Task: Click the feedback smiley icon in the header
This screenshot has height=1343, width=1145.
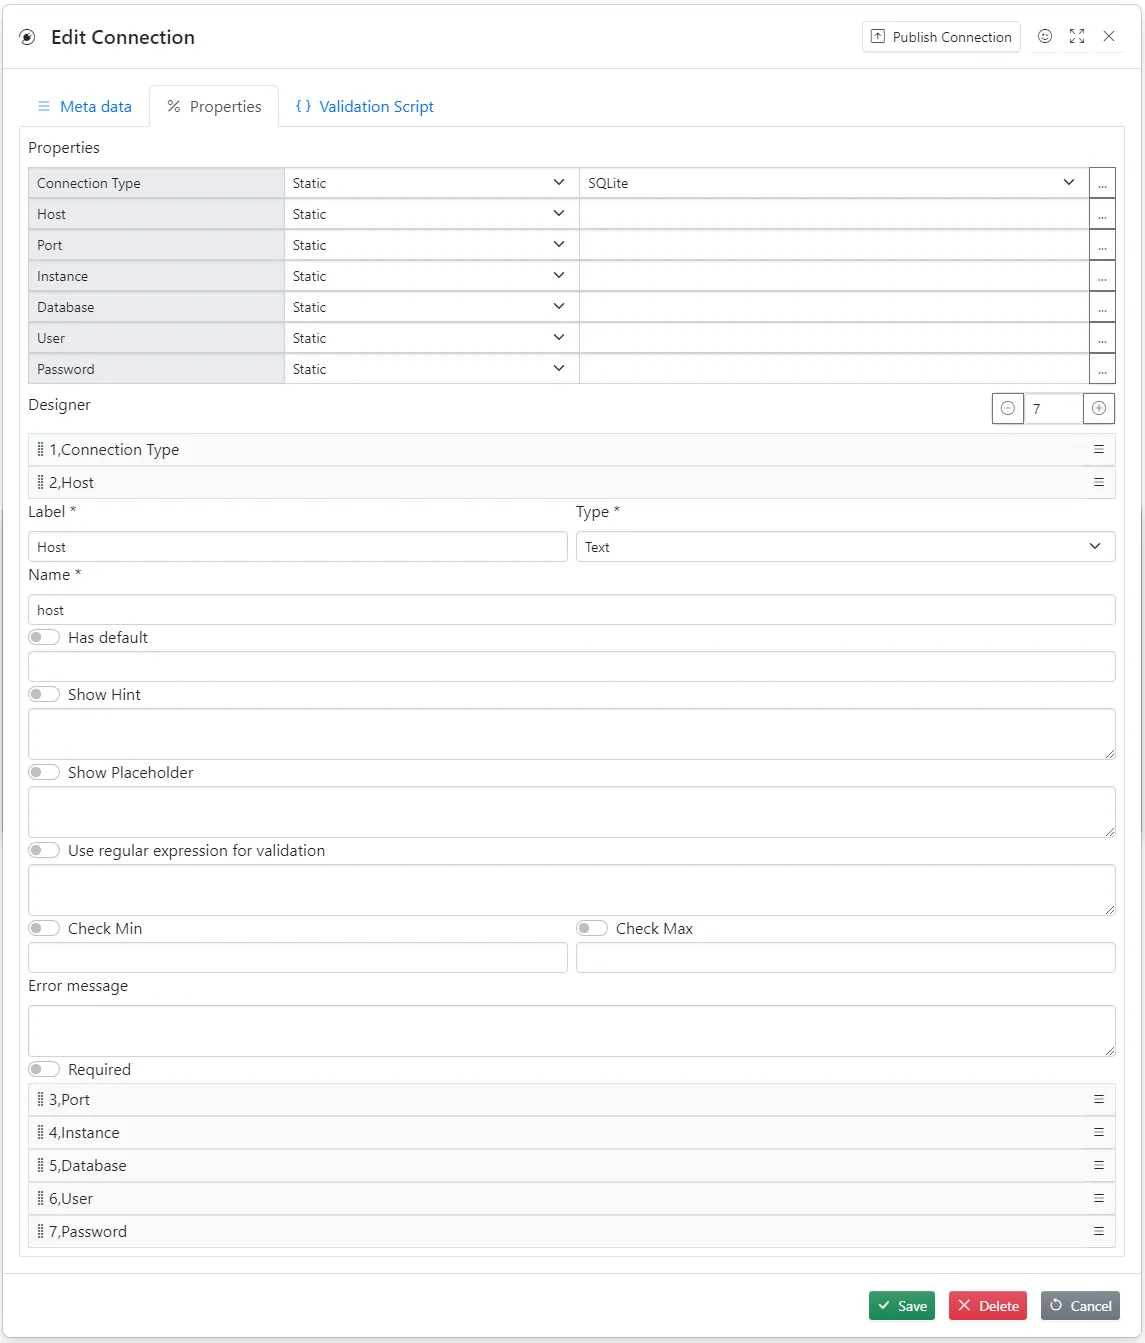Action: [1045, 36]
